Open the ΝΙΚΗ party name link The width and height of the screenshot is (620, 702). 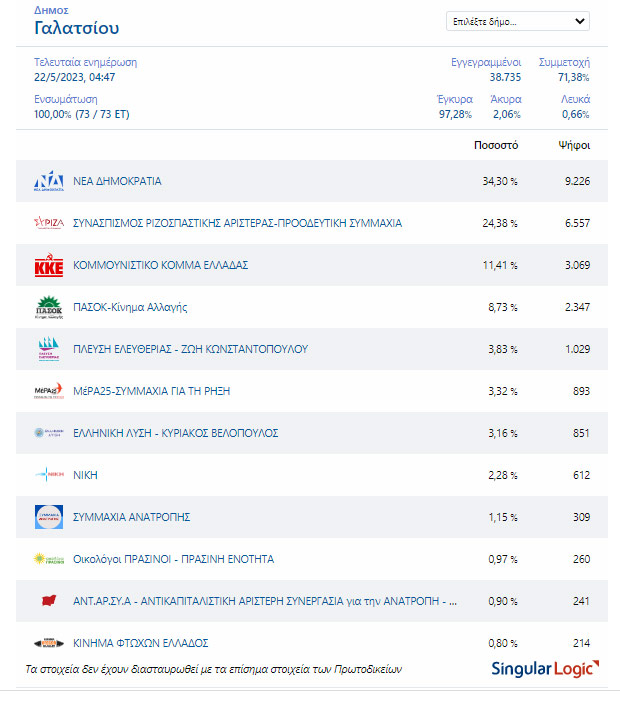85,475
